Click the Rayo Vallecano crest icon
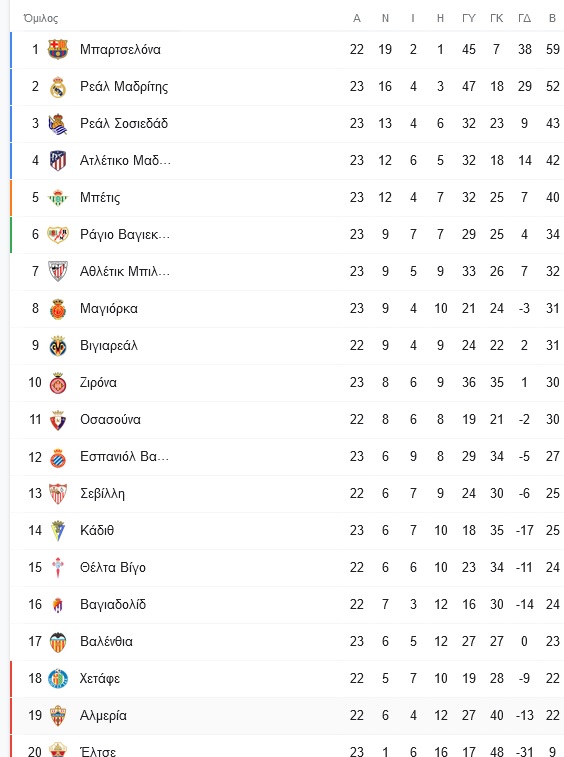 coord(57,235)
